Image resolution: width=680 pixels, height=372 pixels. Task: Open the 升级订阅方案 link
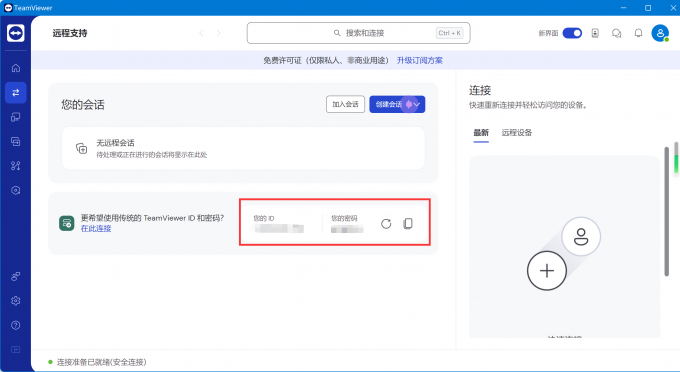pos(420,61)
